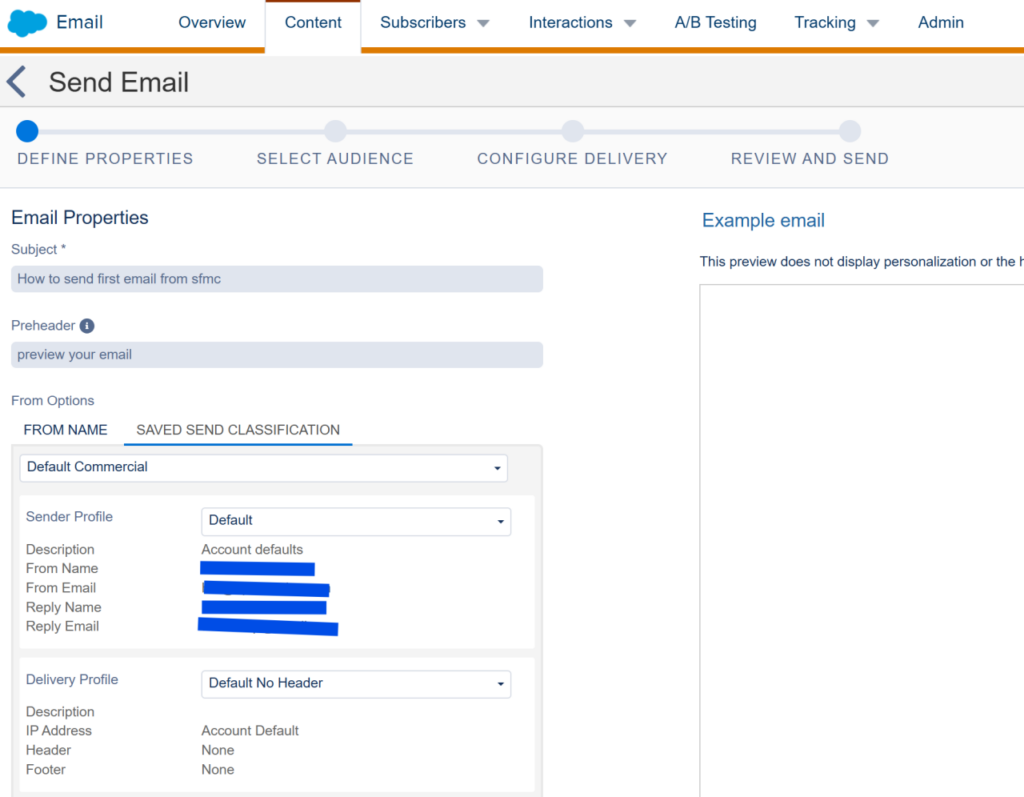The width and height of the screenshot is (1024, 797).
Task: Click inside the example email preview pane
Action: [x=862, y=540]
